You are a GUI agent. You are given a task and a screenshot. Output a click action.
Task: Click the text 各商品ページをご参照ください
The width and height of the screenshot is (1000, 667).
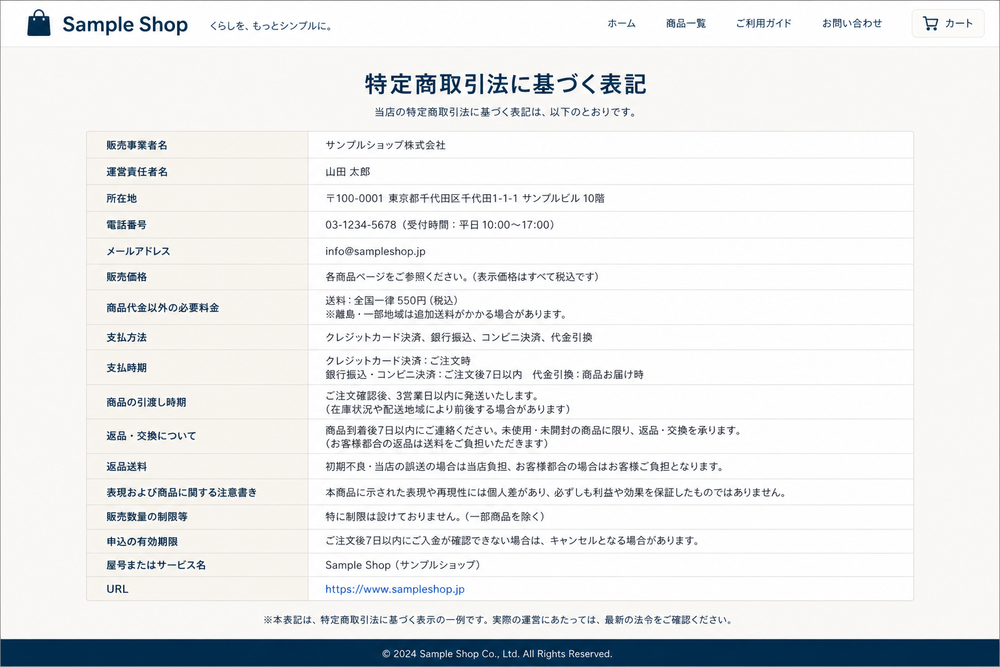pos(398,277)
